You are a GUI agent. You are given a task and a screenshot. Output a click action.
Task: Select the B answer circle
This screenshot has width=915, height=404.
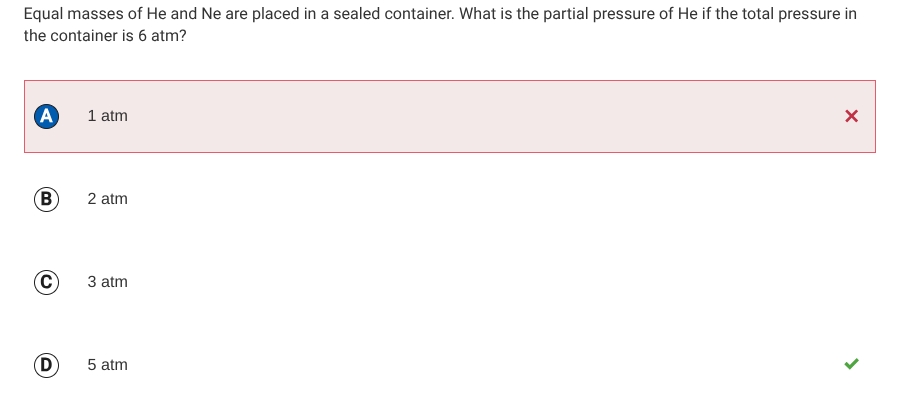[x=46, y=199]
